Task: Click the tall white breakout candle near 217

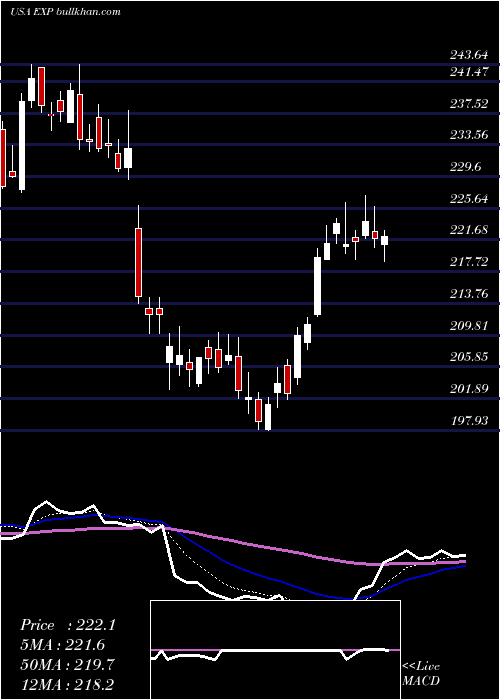Action: pos(317,286)
